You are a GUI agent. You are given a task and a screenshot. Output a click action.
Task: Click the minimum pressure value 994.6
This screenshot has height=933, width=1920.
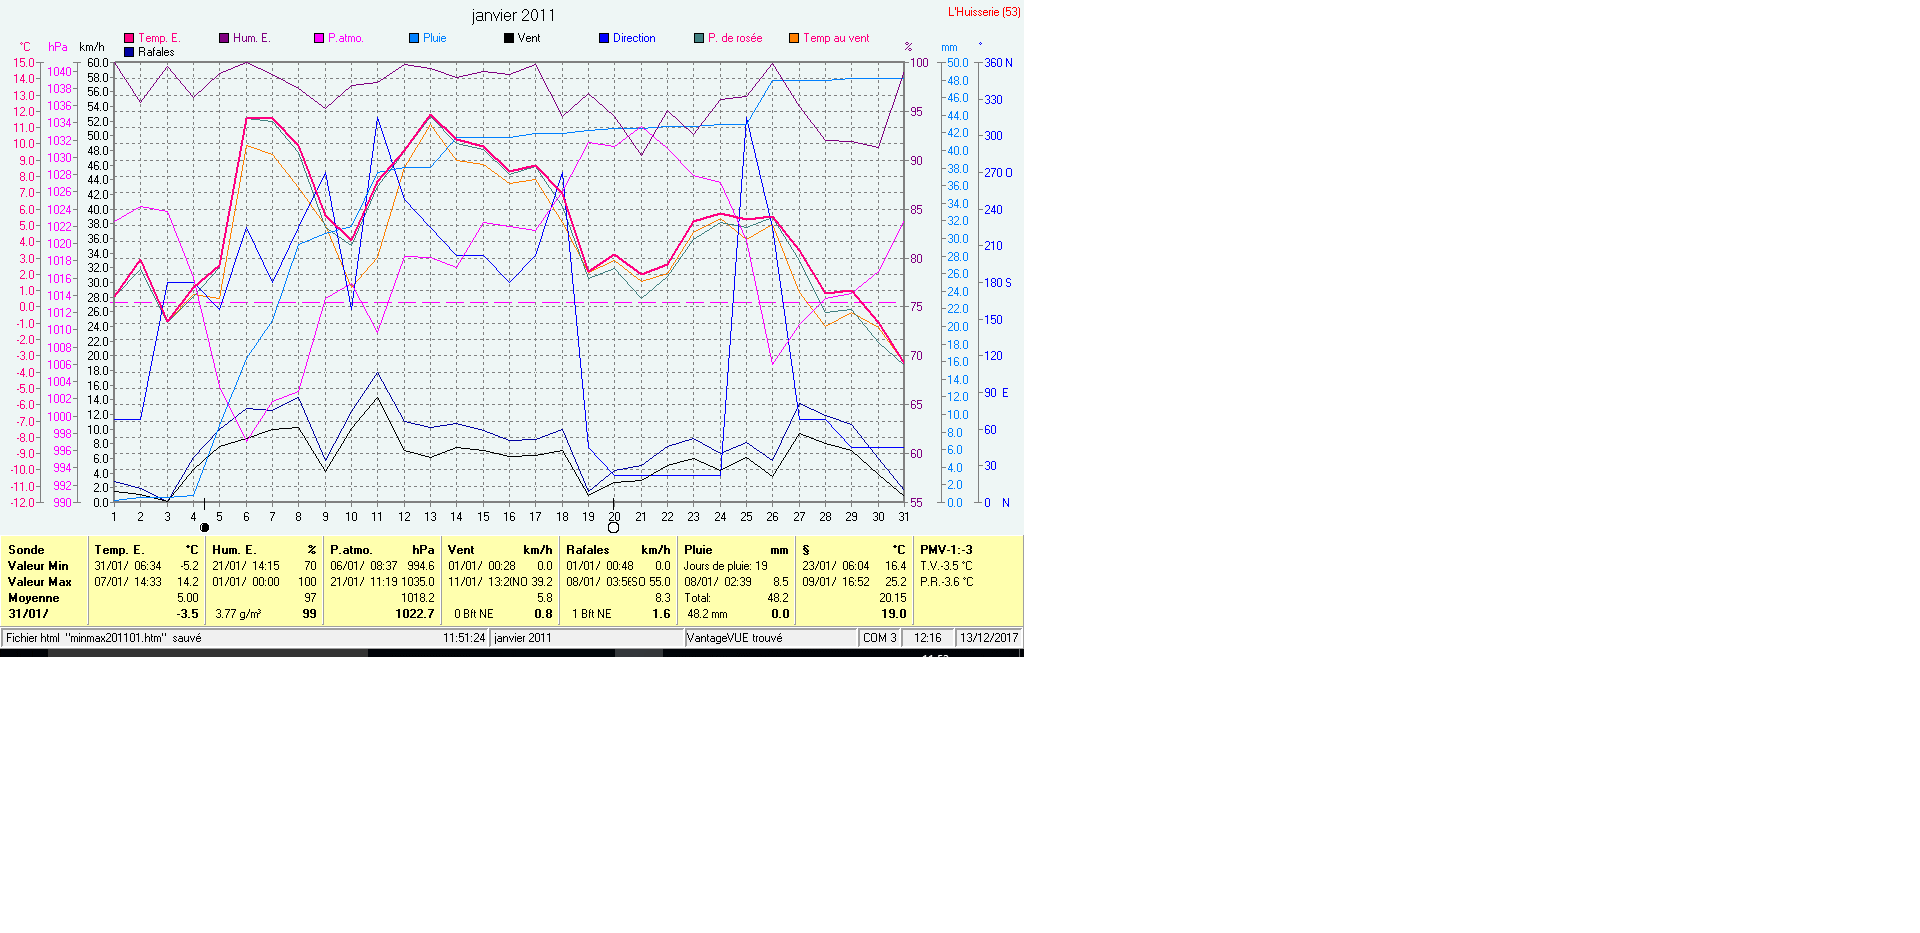pos(421,566)
